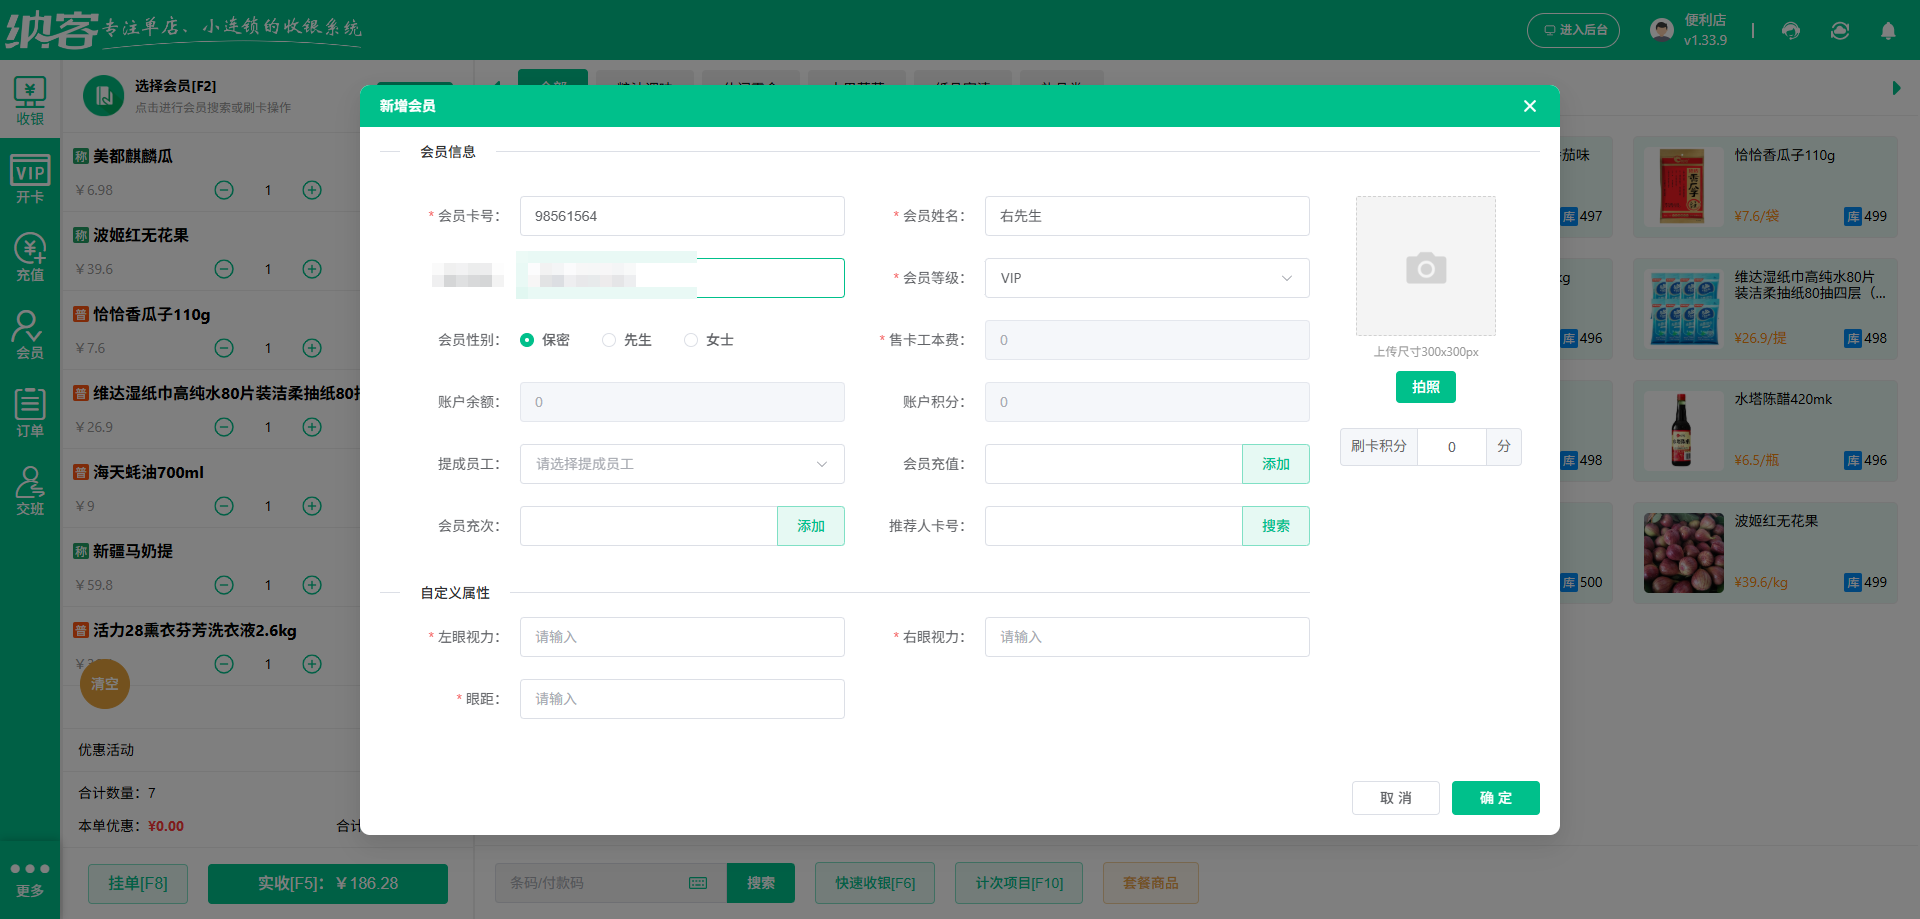Open 进入后台 in the top bar
1920x919 pixels.
1573,30
